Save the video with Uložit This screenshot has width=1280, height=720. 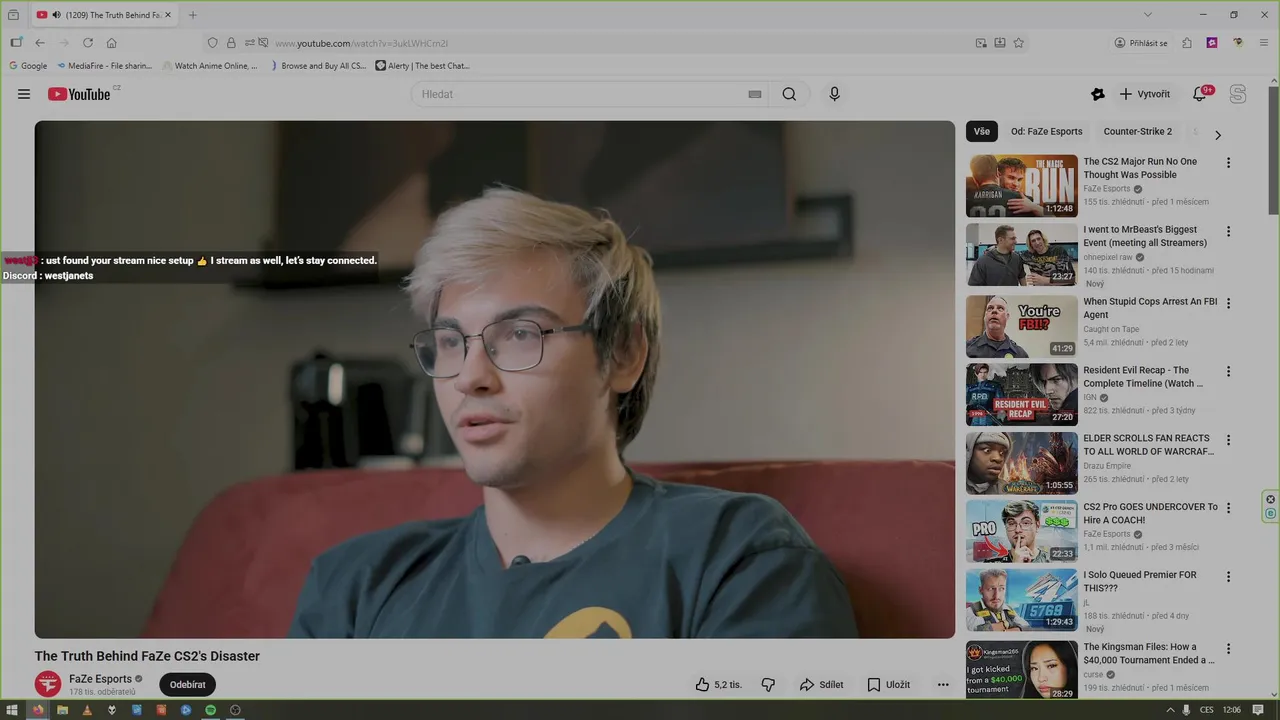(x=888, y=685)
